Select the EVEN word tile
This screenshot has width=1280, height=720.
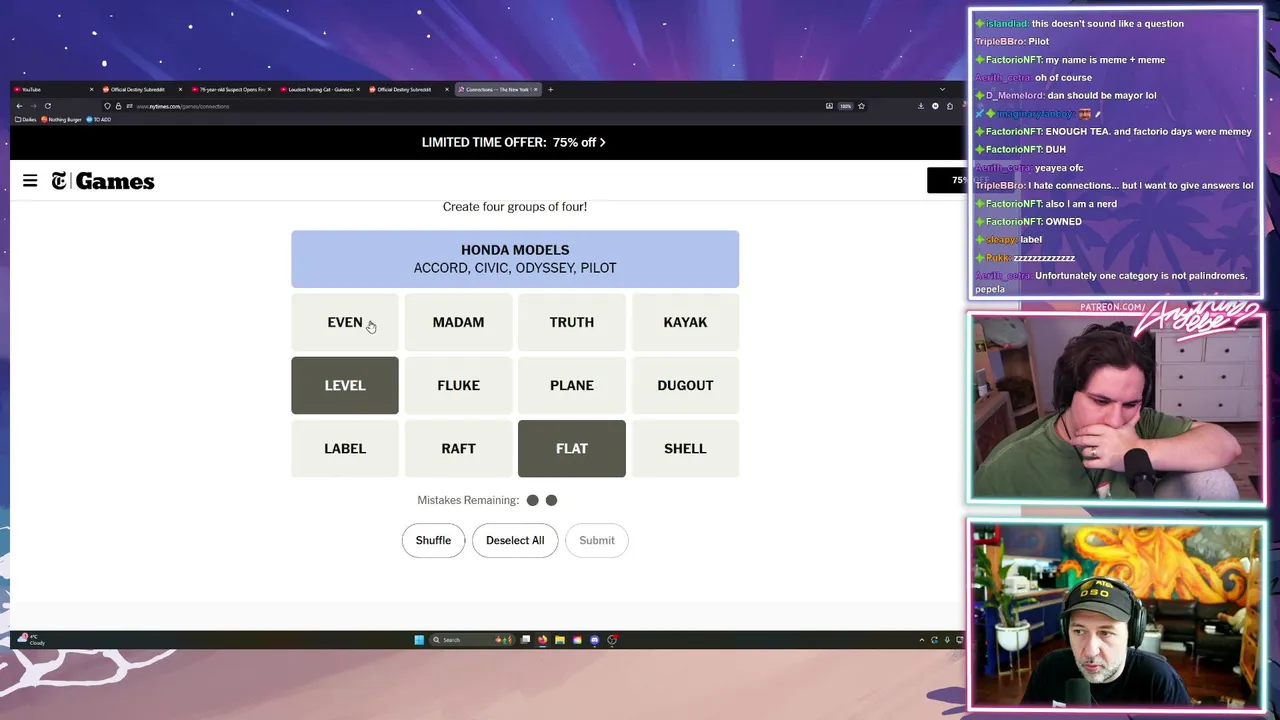tap(345, 322)
